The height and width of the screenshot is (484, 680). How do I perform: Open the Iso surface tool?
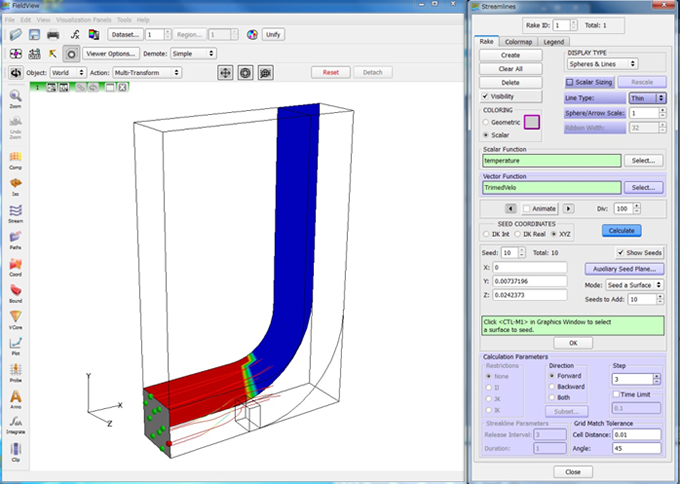tap(16, 184)
